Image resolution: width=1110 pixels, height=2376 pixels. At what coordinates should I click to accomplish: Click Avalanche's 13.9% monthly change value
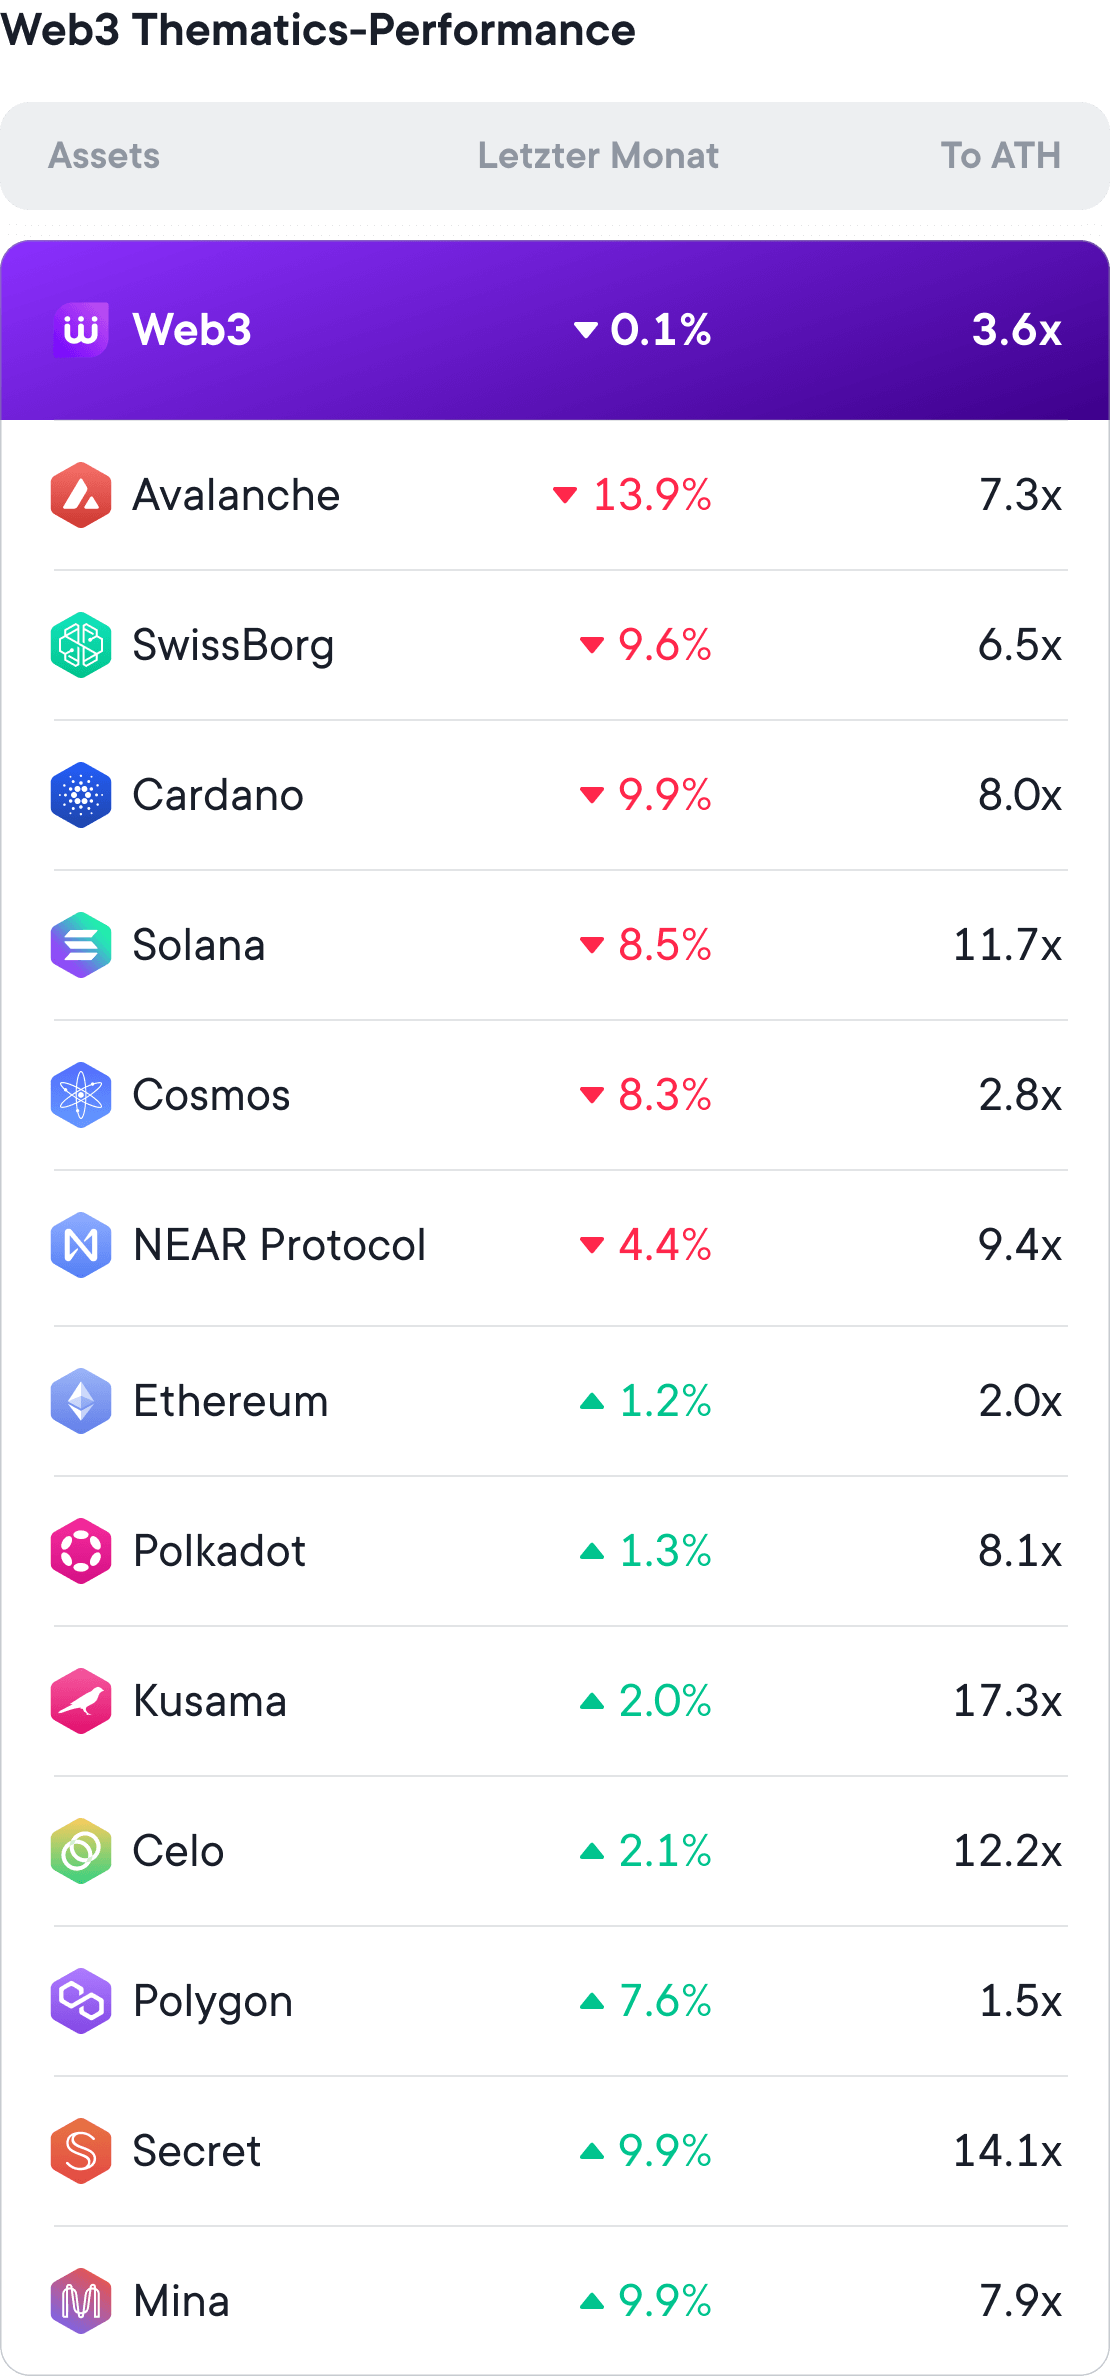click(x=652, y=495)
